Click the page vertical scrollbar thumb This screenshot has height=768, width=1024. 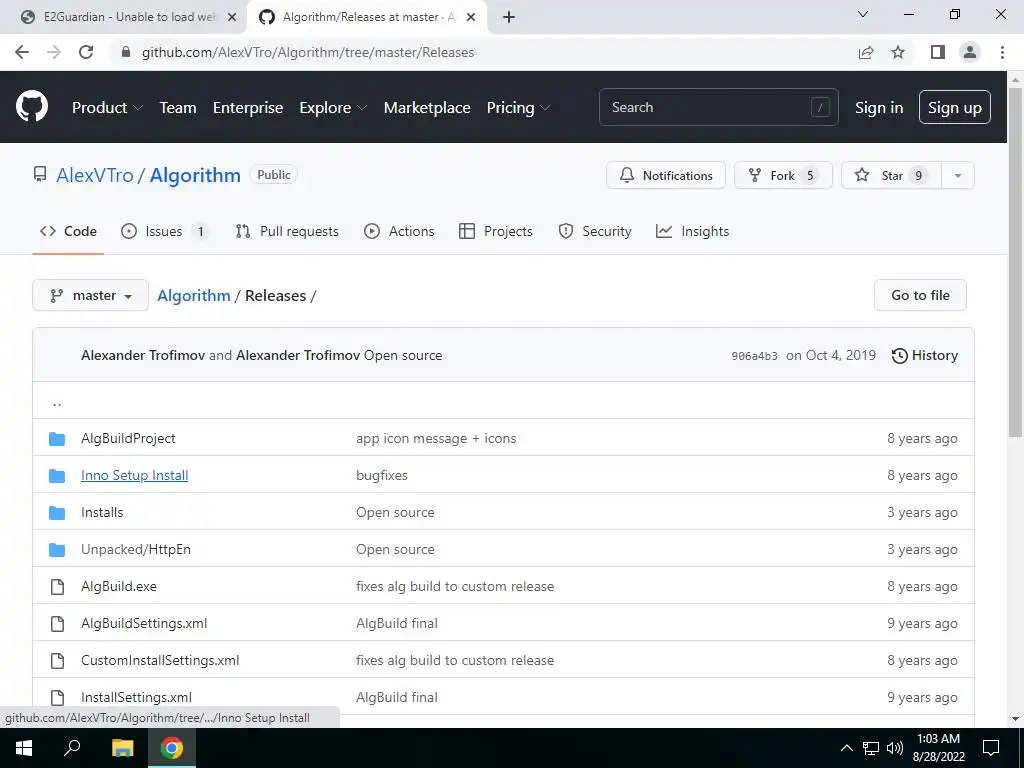click(1016, 261)
